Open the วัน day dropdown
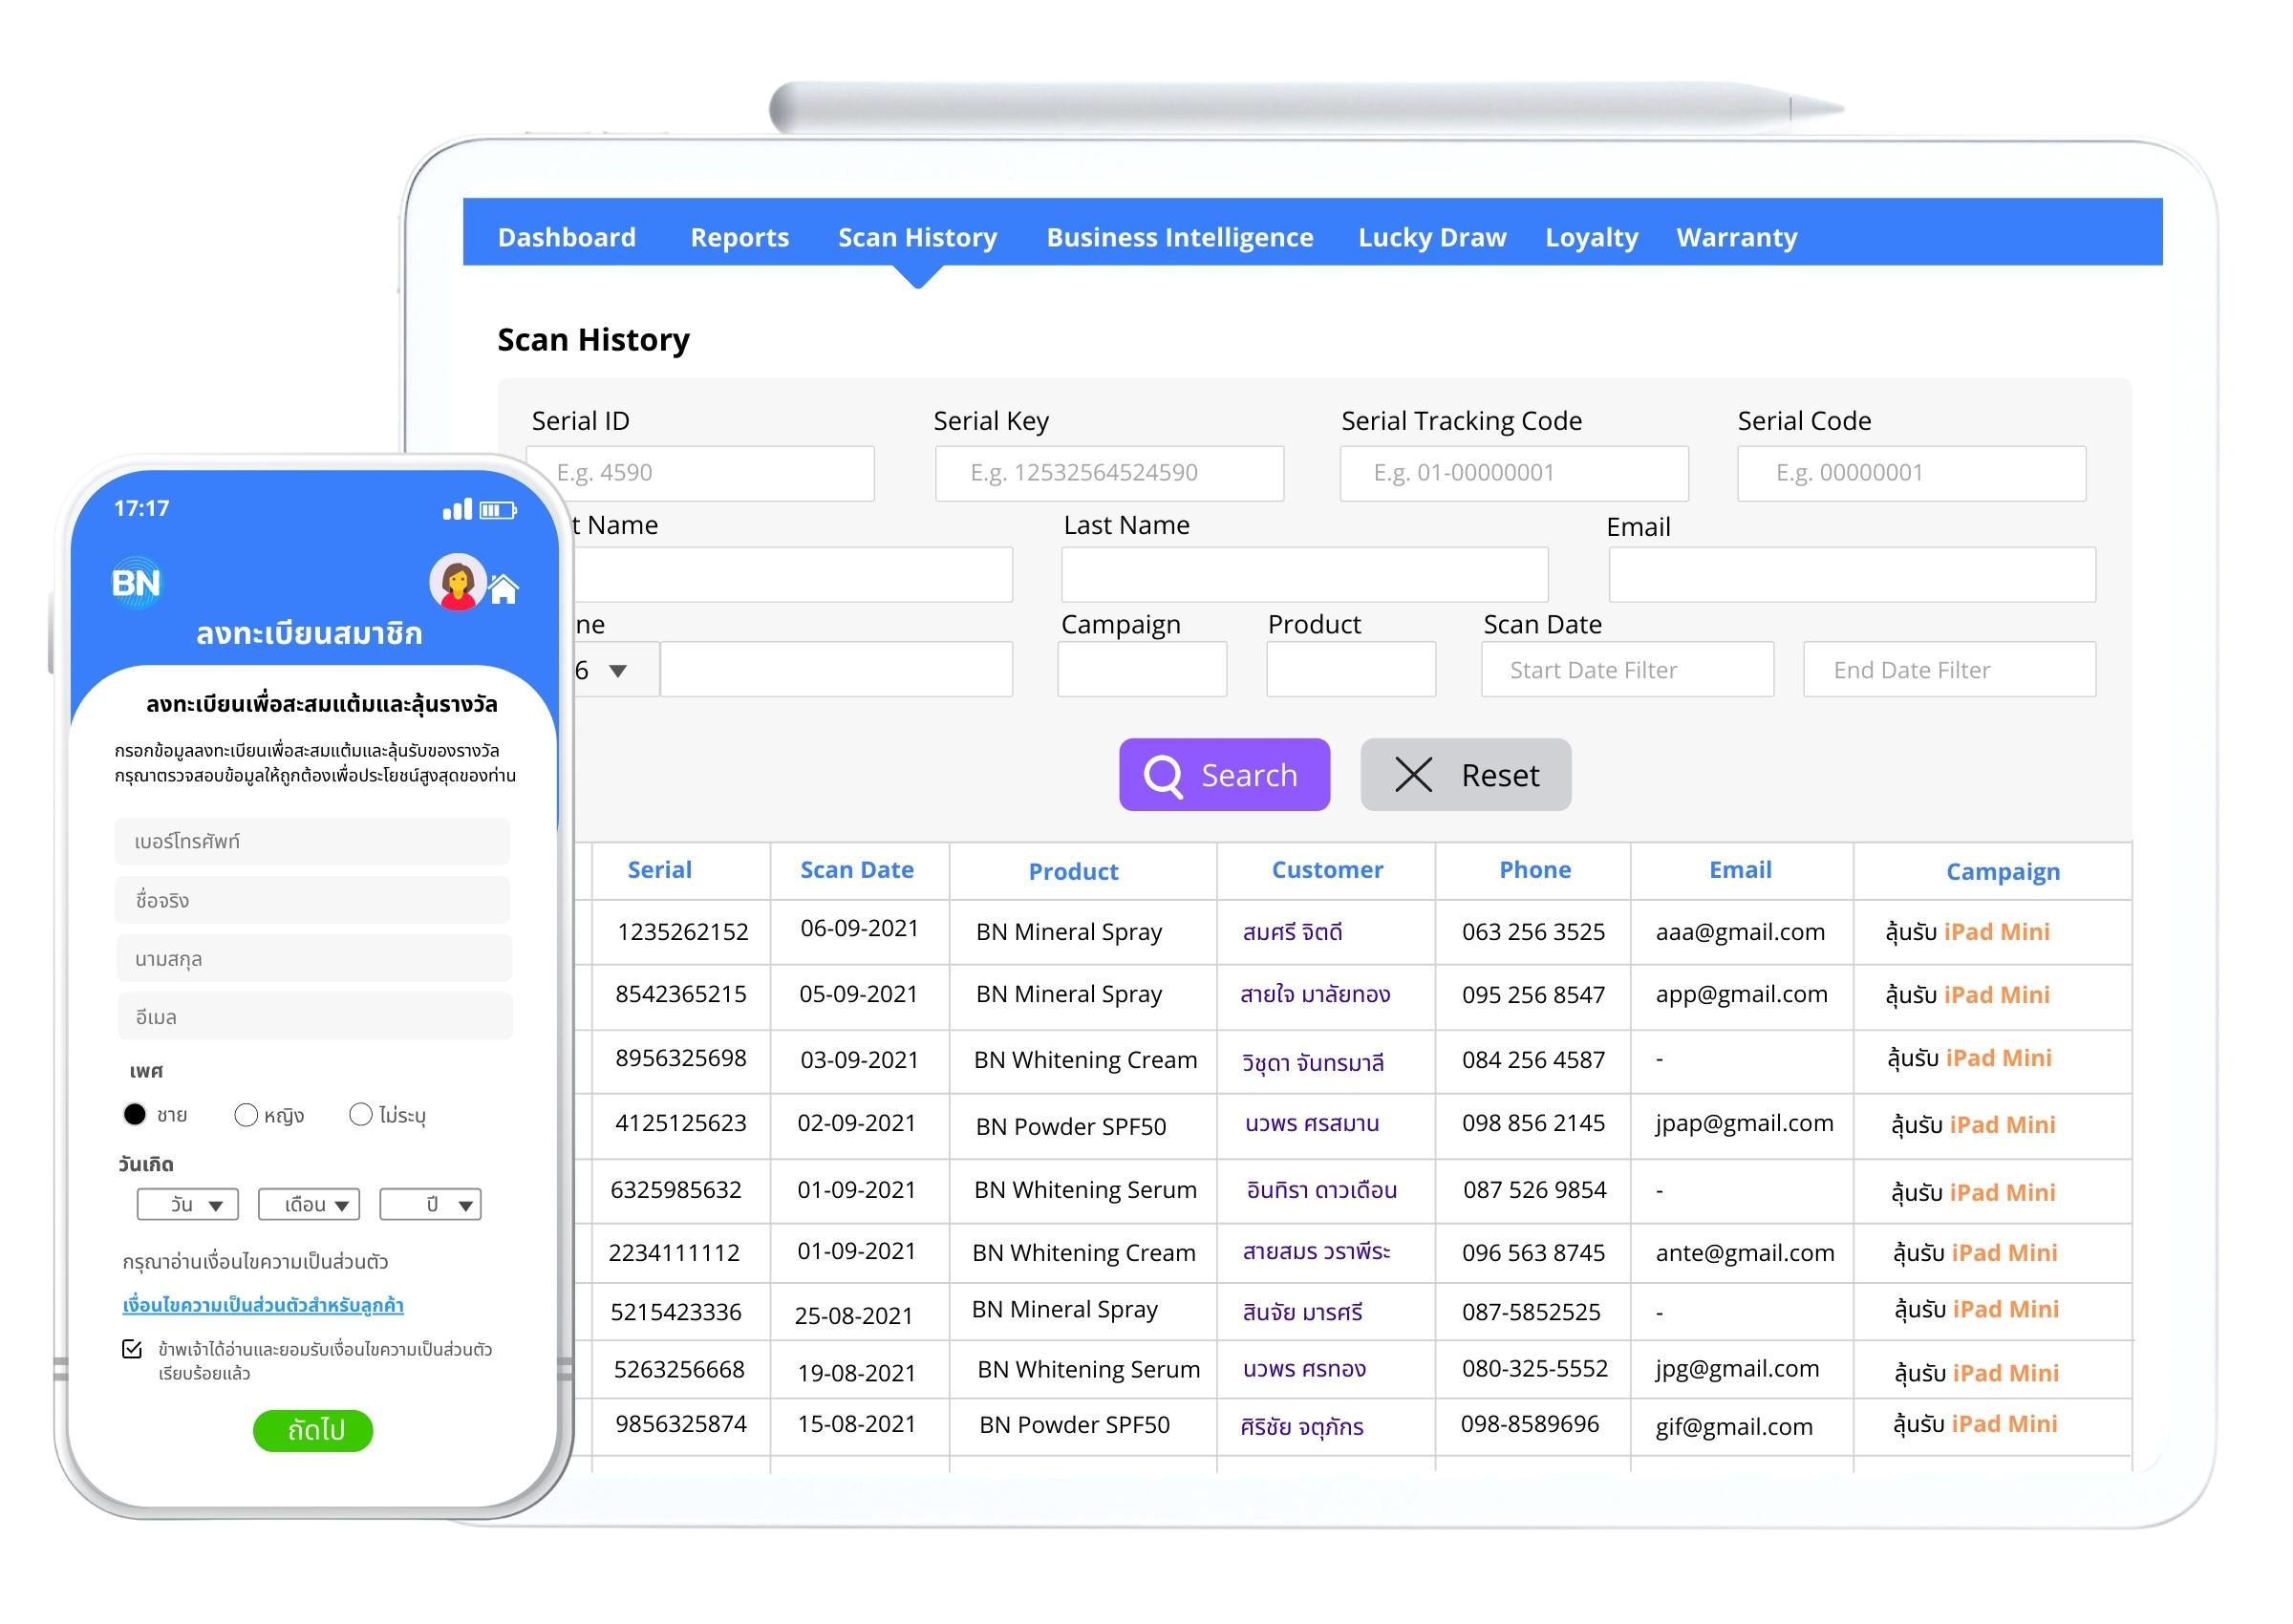This screenshot has height=1624, width=2293. [188, 1206]
